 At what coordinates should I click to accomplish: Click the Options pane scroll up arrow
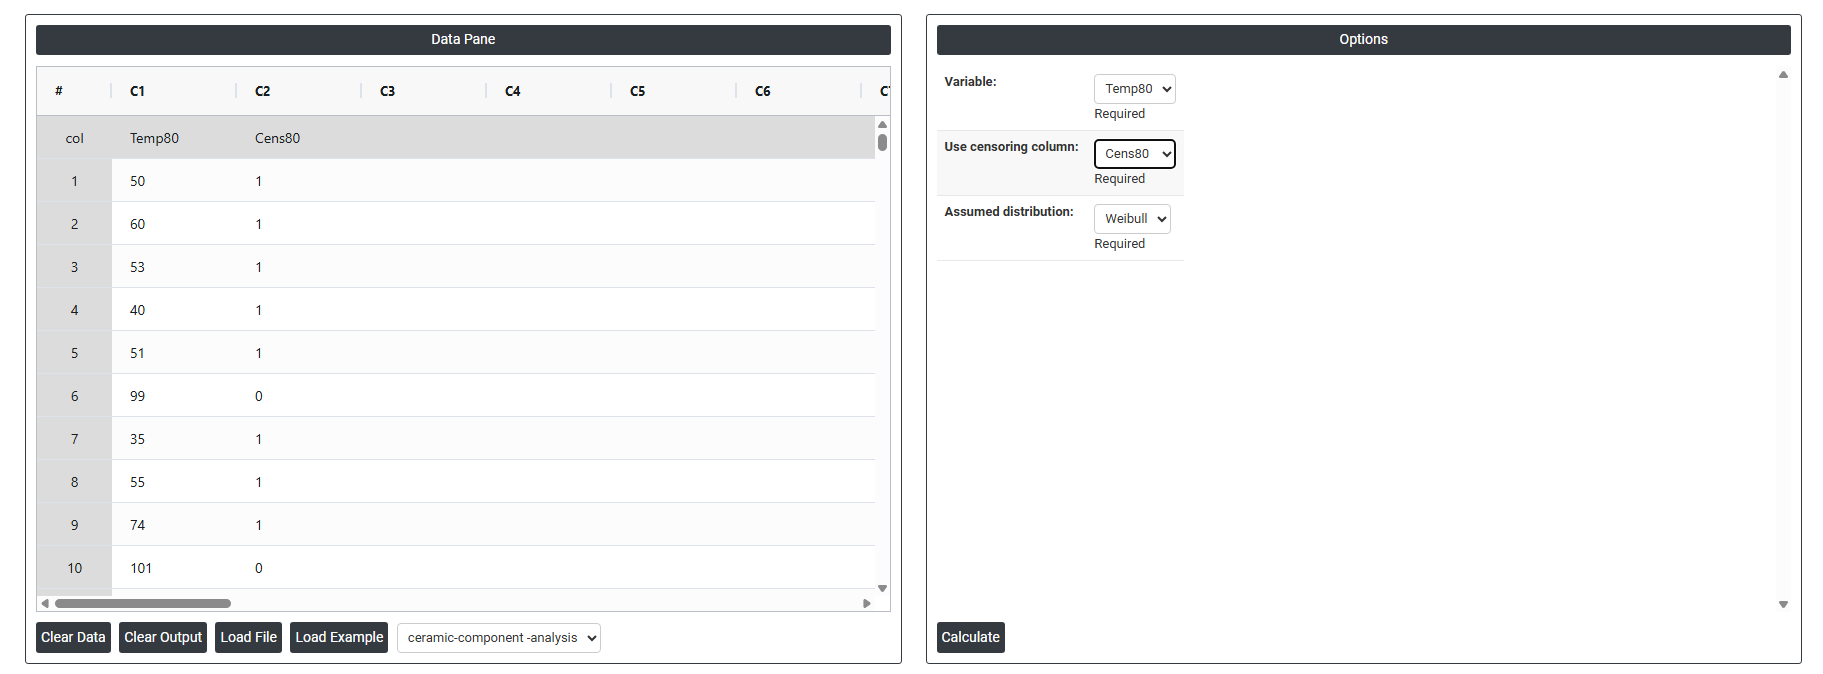pos(1783,75)
